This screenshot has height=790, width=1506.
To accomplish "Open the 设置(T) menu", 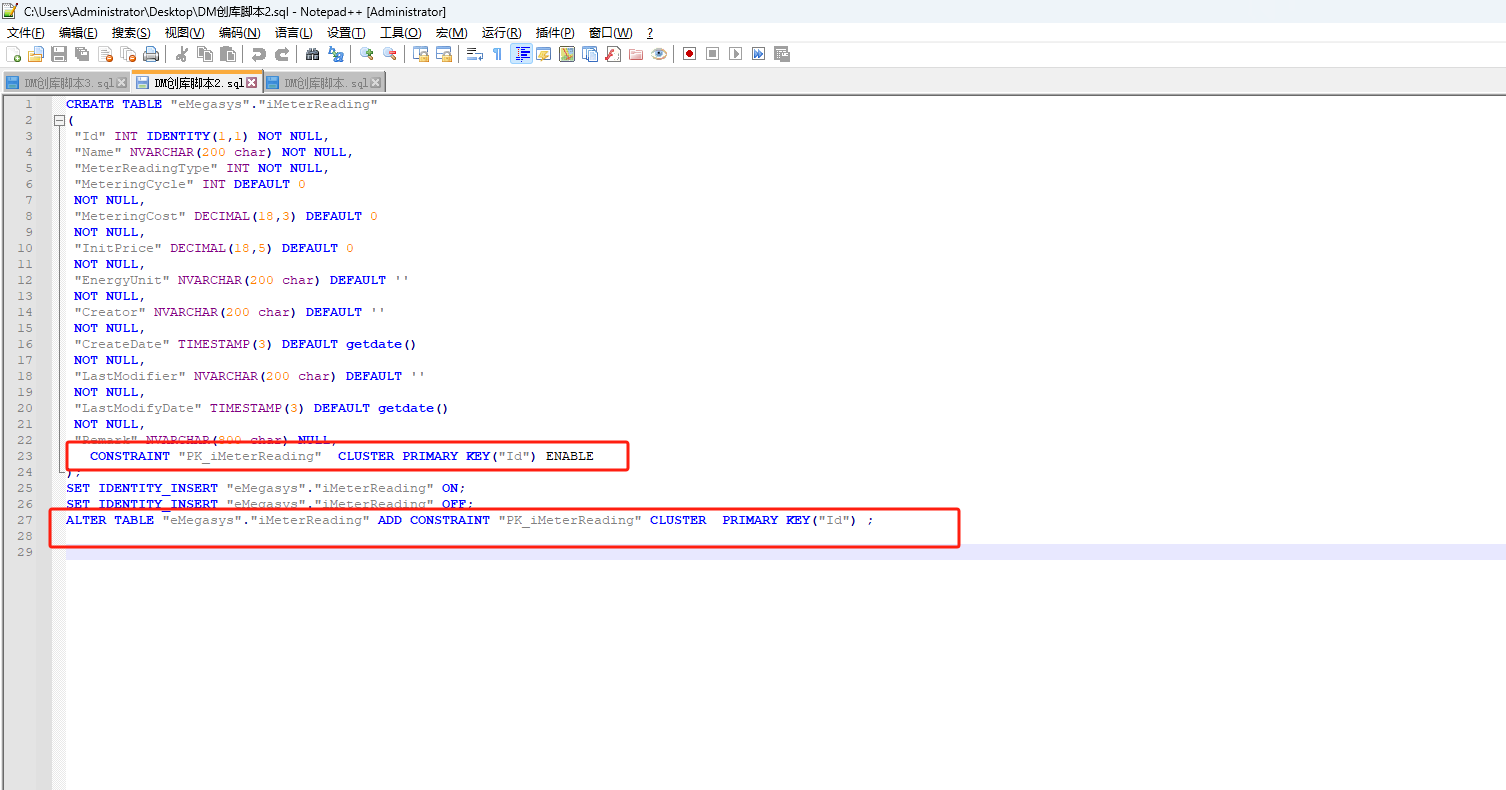I will (x=346, y=33).
